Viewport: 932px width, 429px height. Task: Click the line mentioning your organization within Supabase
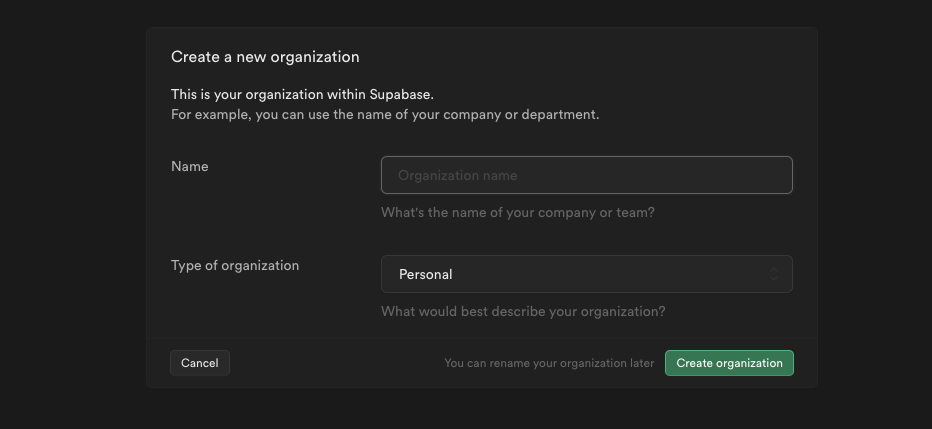pyautogui.click(x=303, y=94)
